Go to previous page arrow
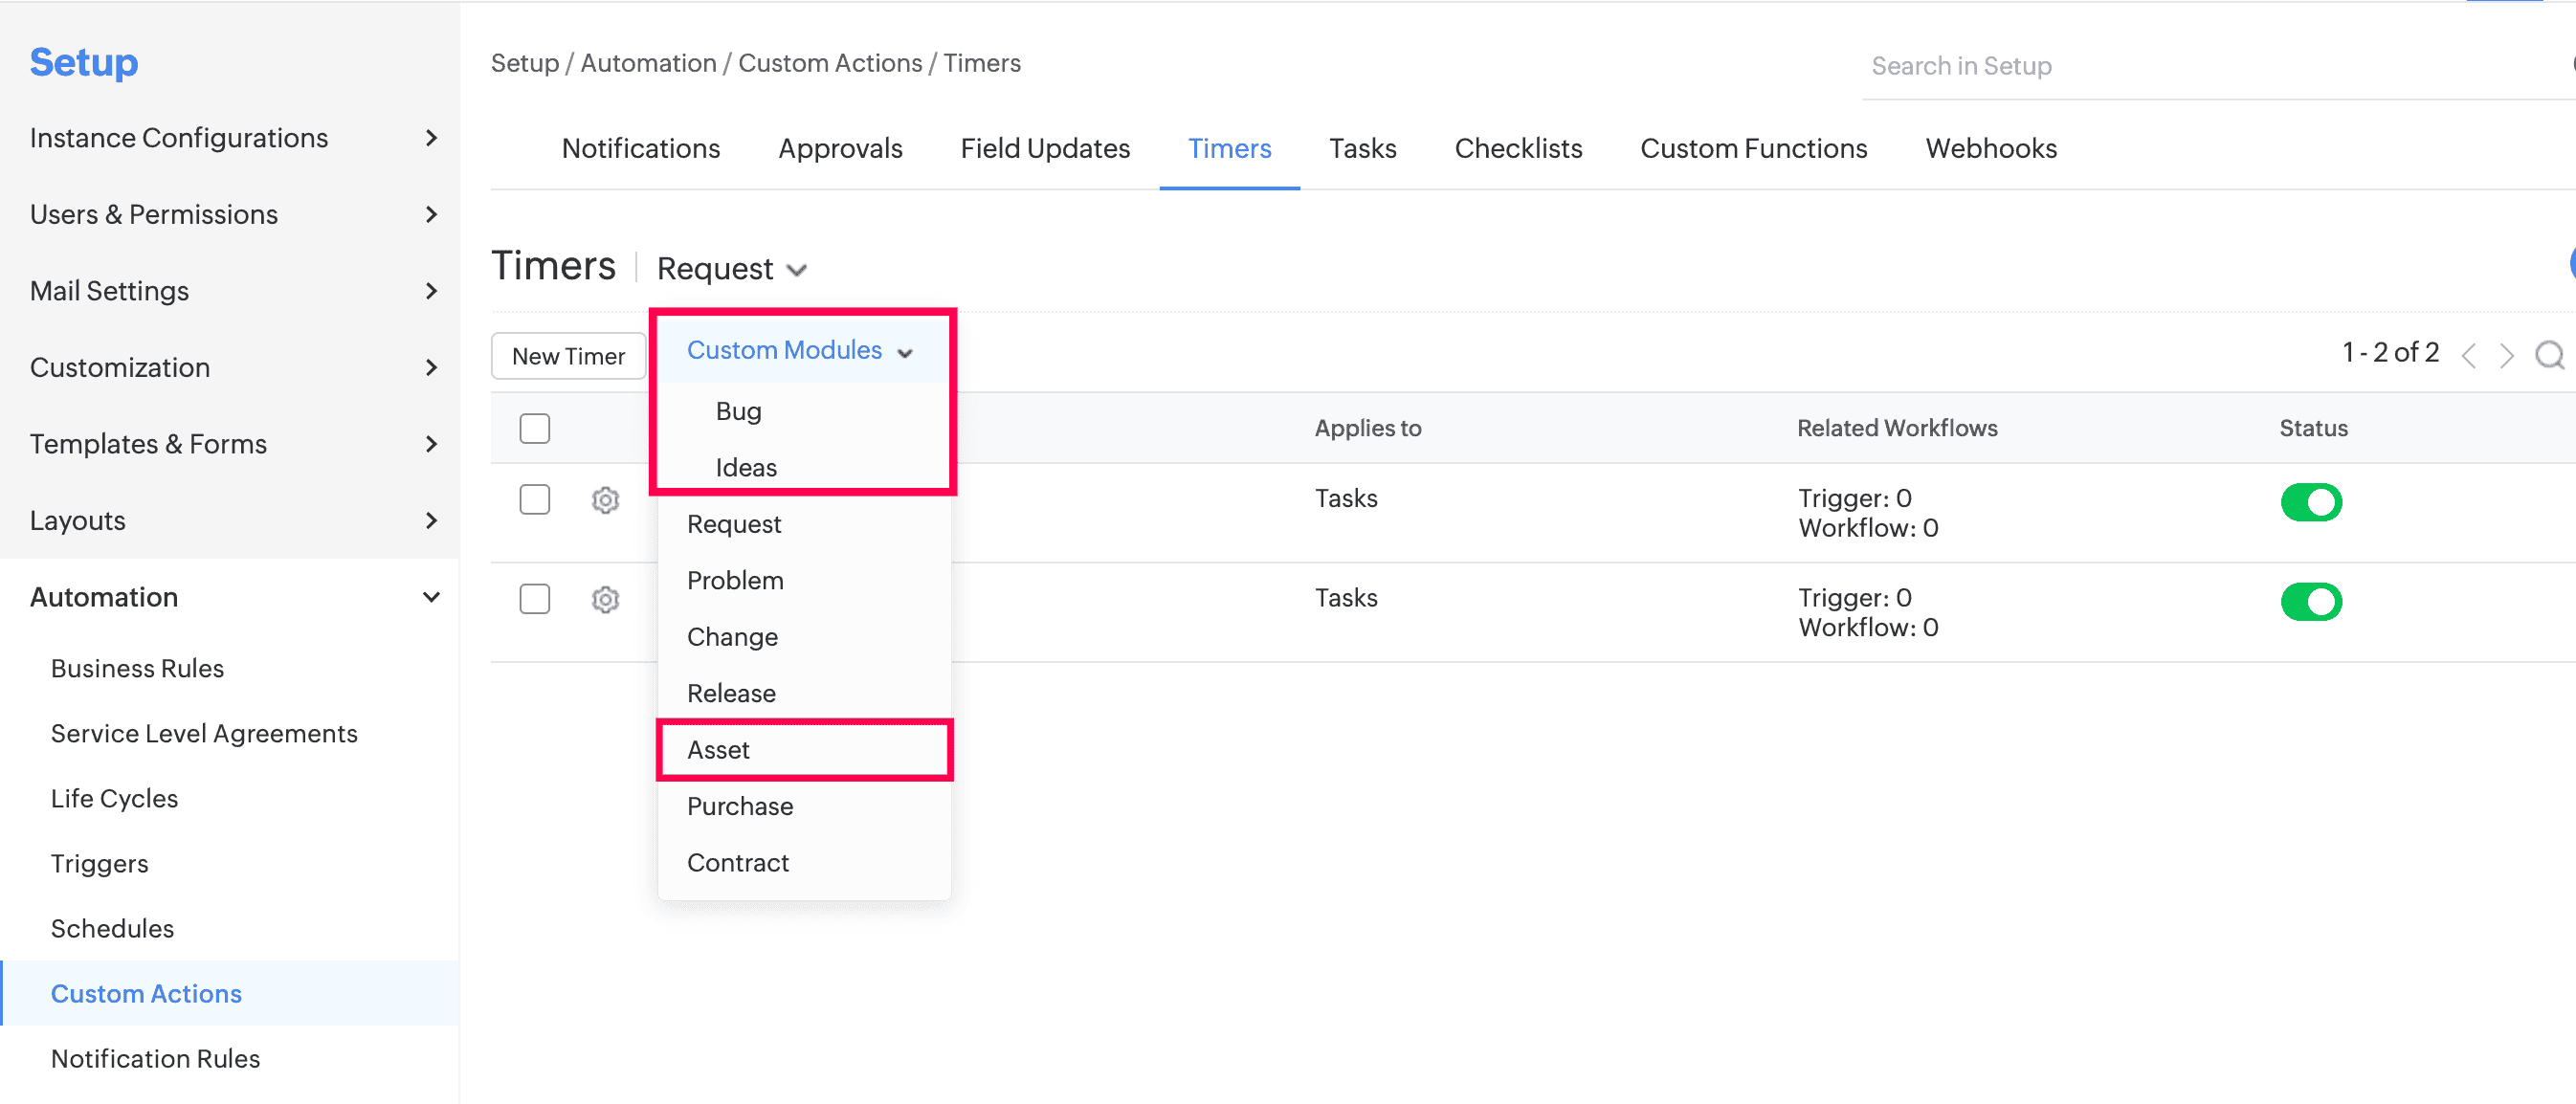Viewport: 2576px width, 1104px height. click(2469, 355)
